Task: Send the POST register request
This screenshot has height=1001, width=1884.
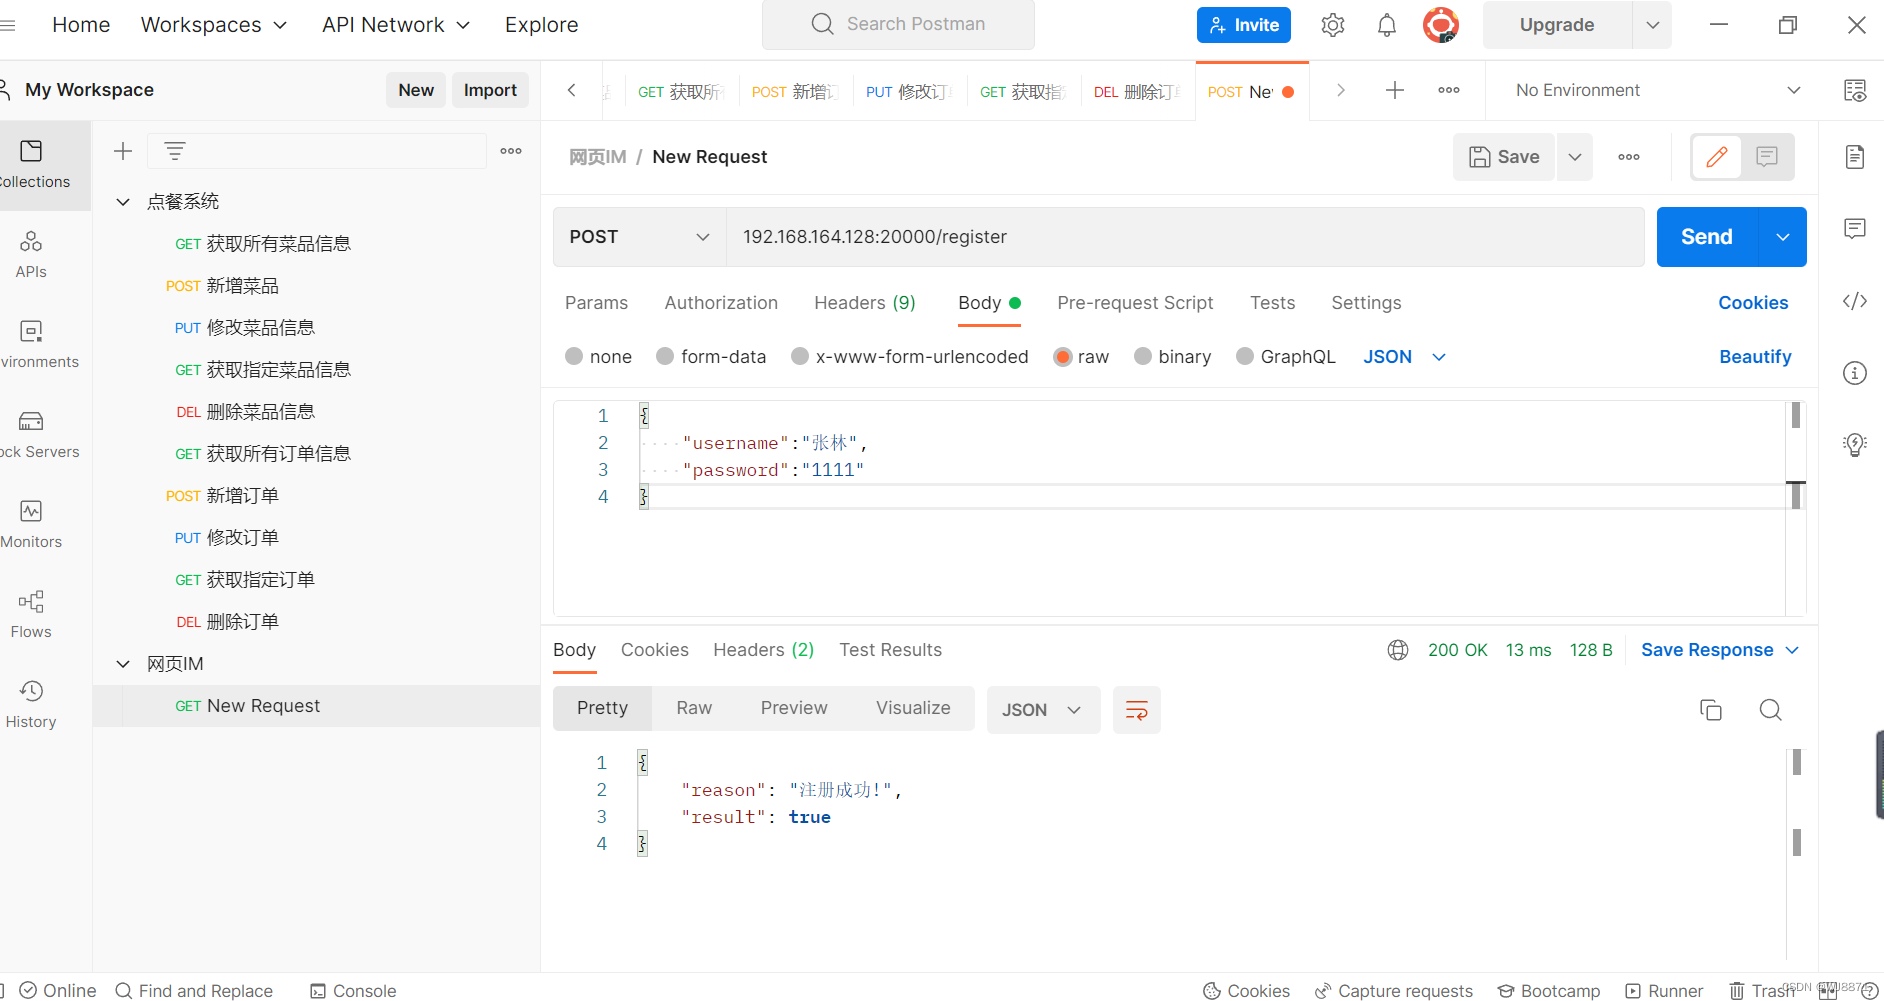Action: point(1706,237)
